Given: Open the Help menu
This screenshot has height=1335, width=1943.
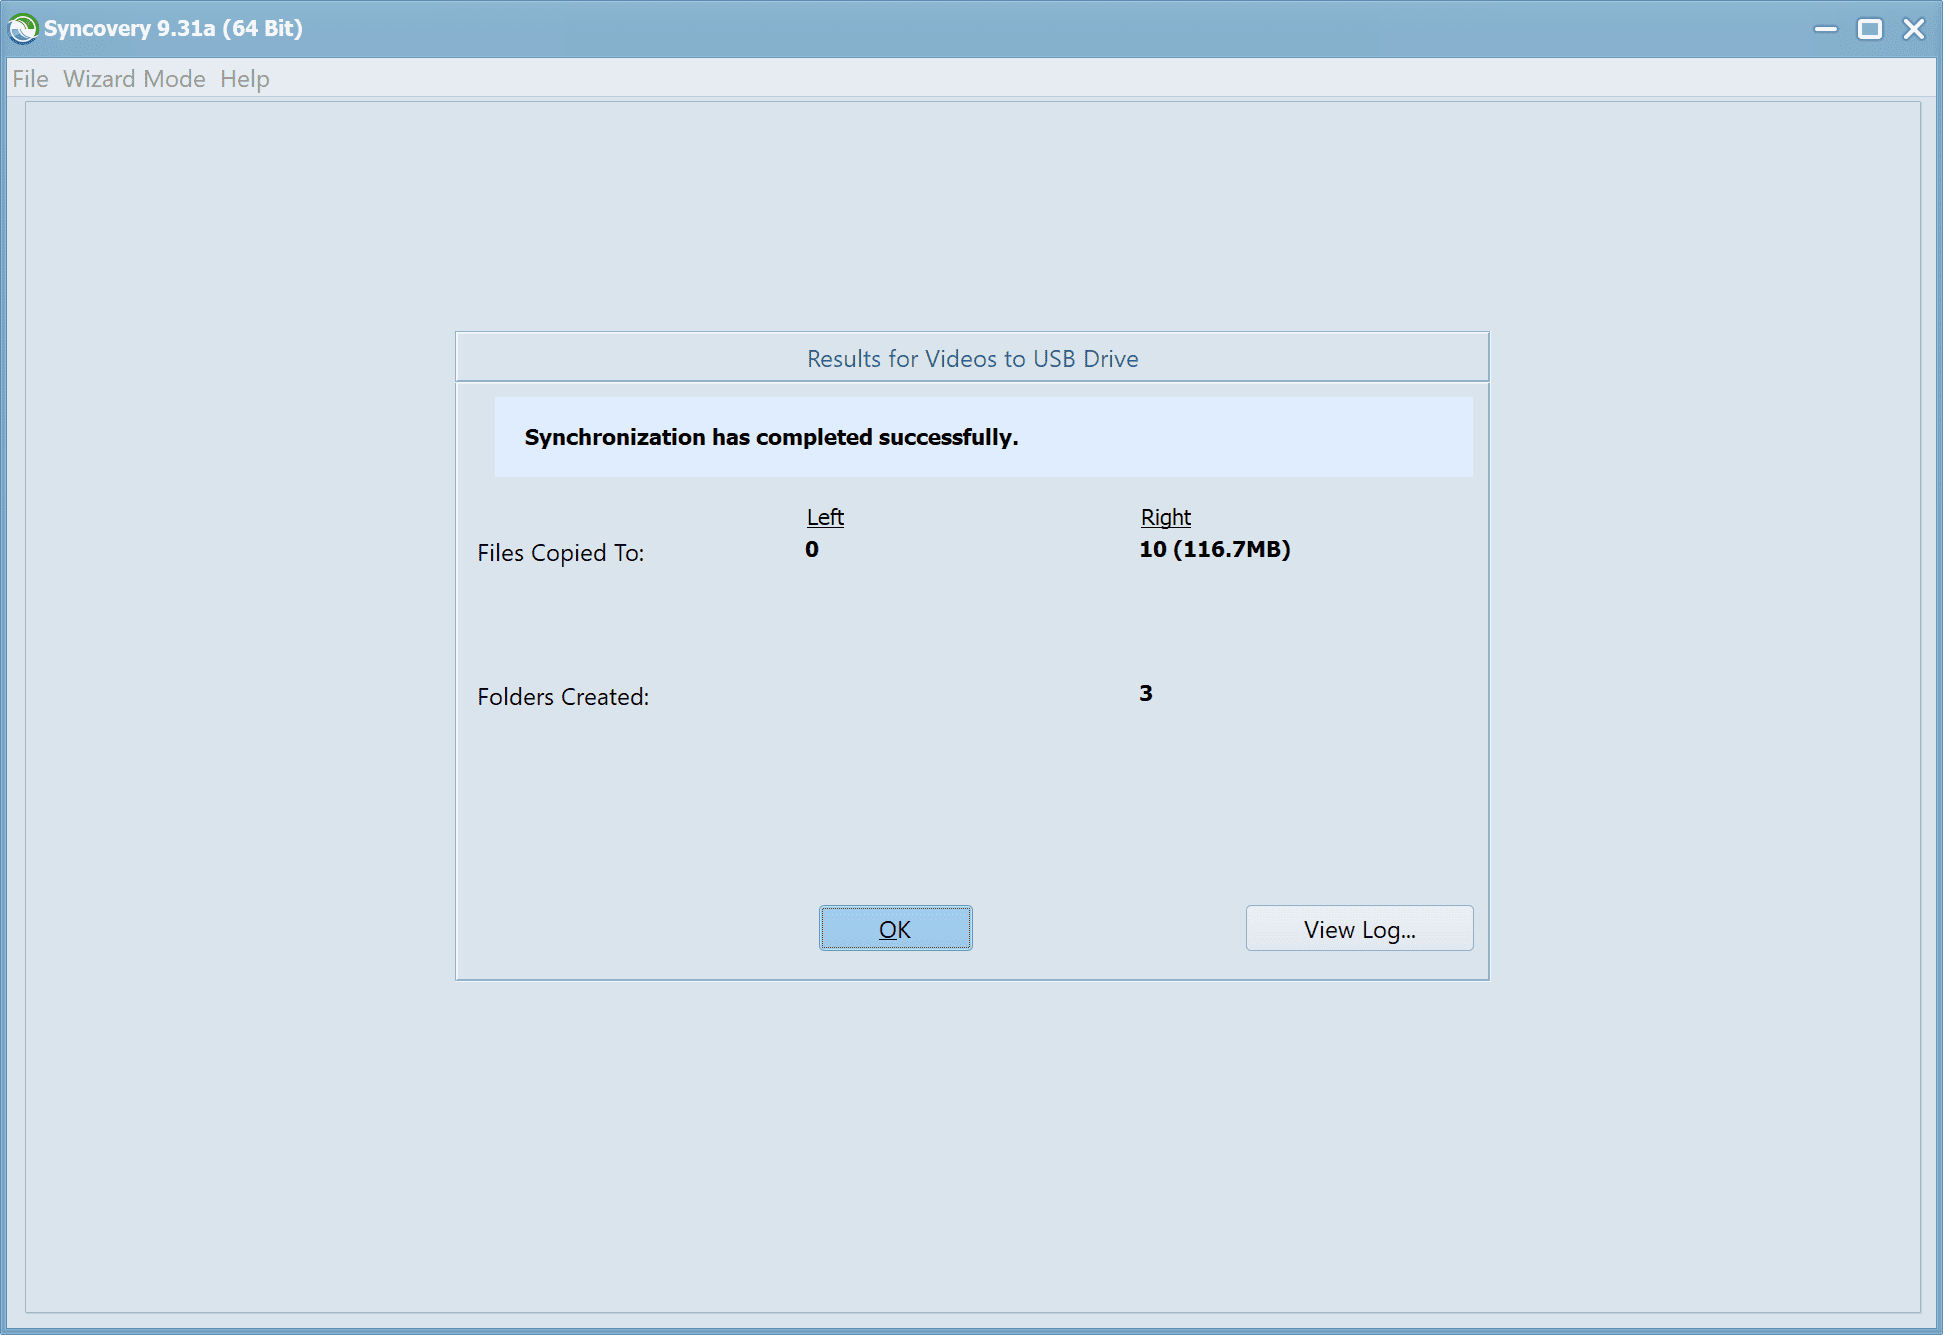Looking at the screenshot, I should click(244, 79).
